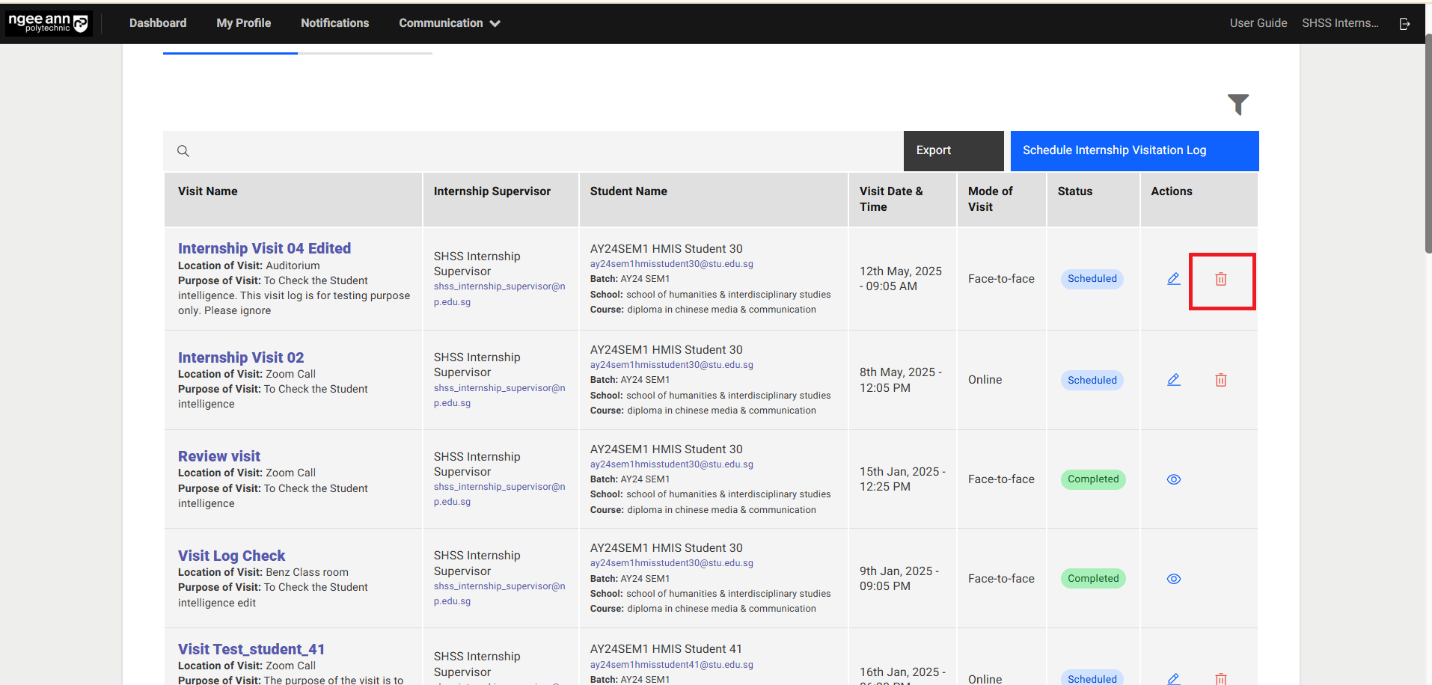Expand the Communication dropdown menu
This screenshot has height=685, width=1432.
[x=449, y=23]
